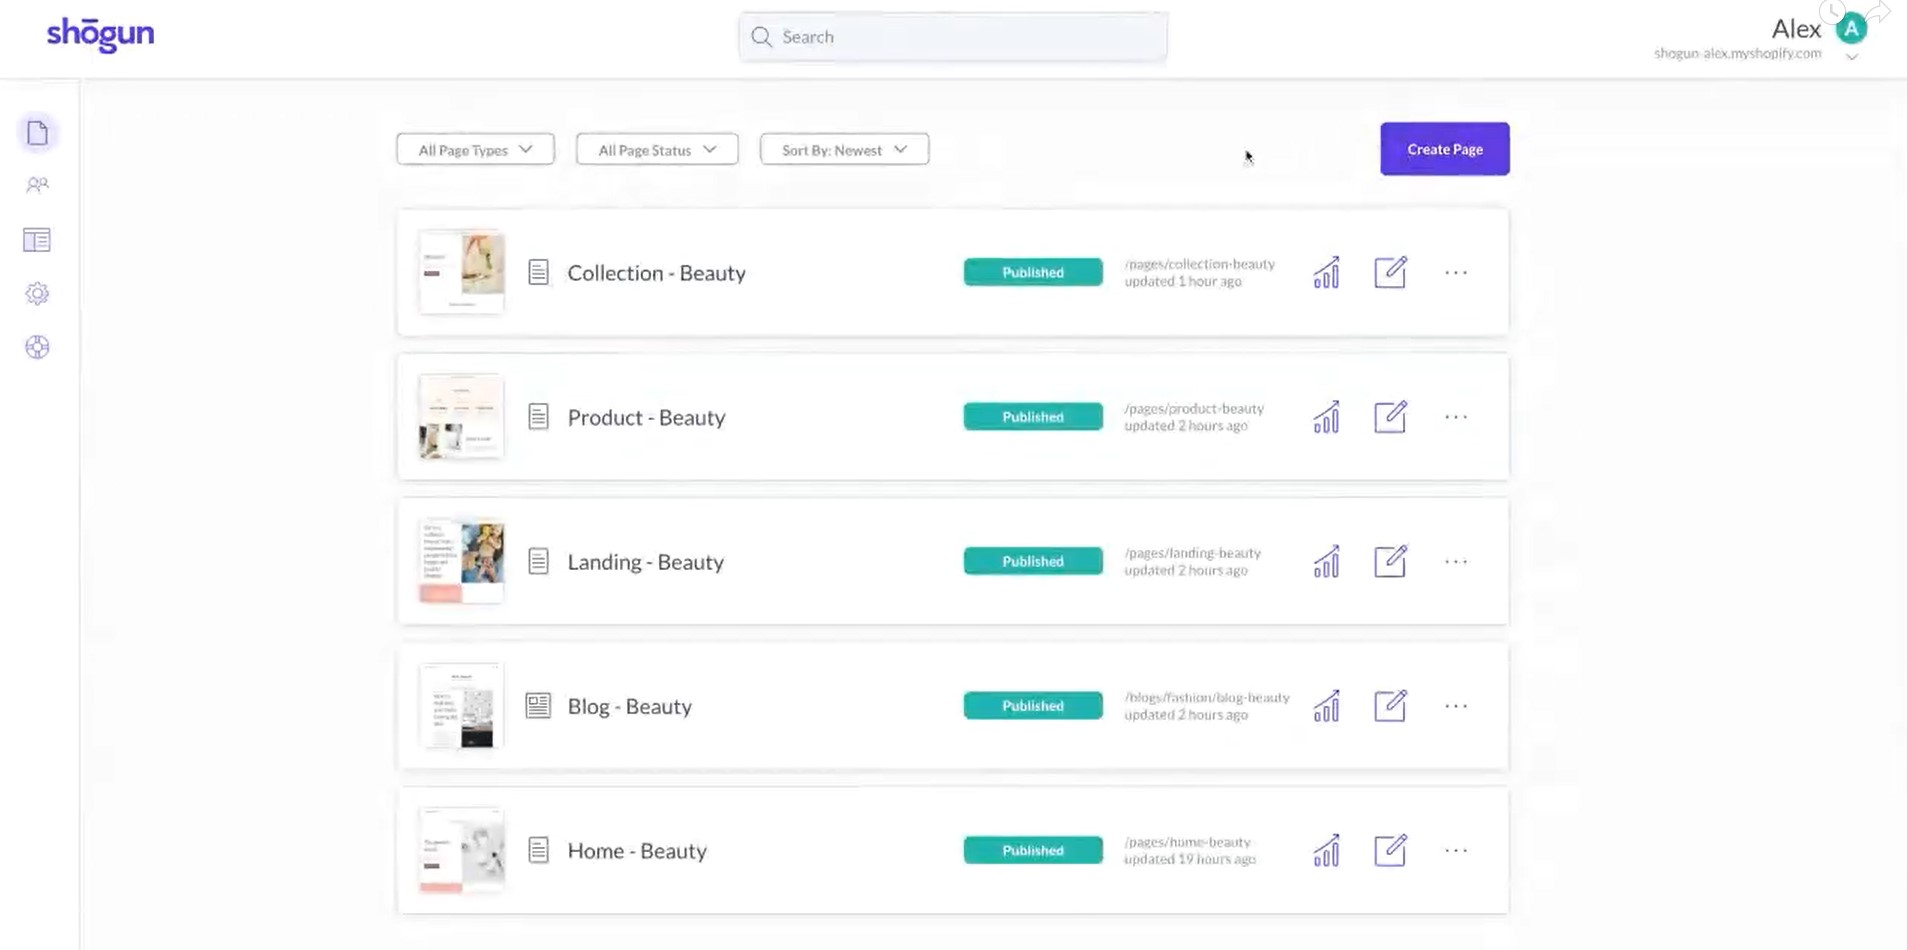The width and height of the screenshot is (1907, 950).
Task: Open the help lifebuoy sidebar icon
Action: click(38, 347)
